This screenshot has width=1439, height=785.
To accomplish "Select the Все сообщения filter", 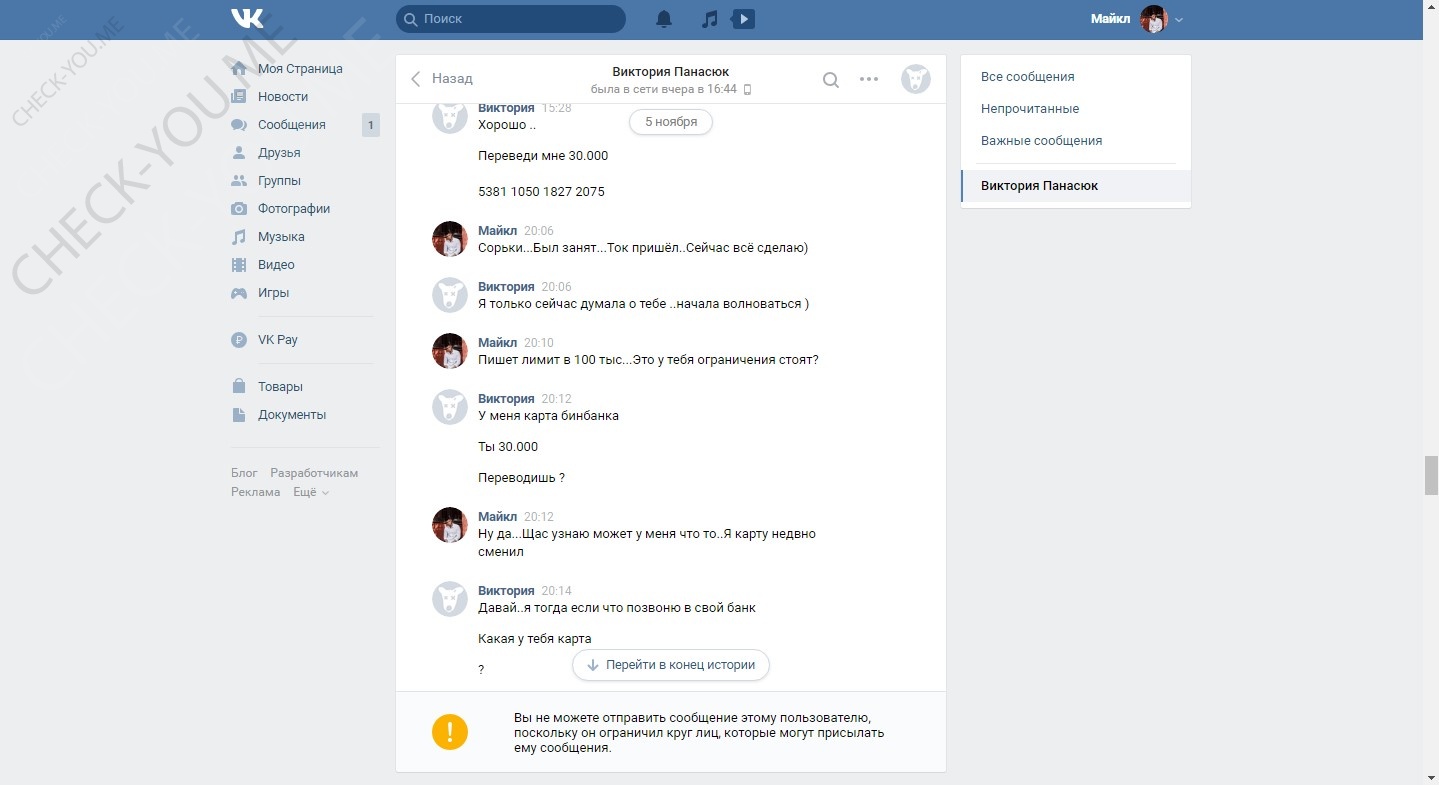I will (1076, 77).
